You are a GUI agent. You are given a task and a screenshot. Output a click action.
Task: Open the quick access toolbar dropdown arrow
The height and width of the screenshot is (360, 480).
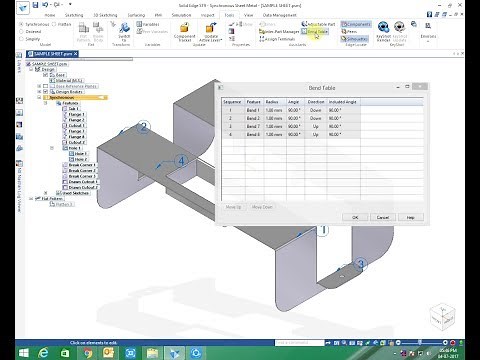70,5
